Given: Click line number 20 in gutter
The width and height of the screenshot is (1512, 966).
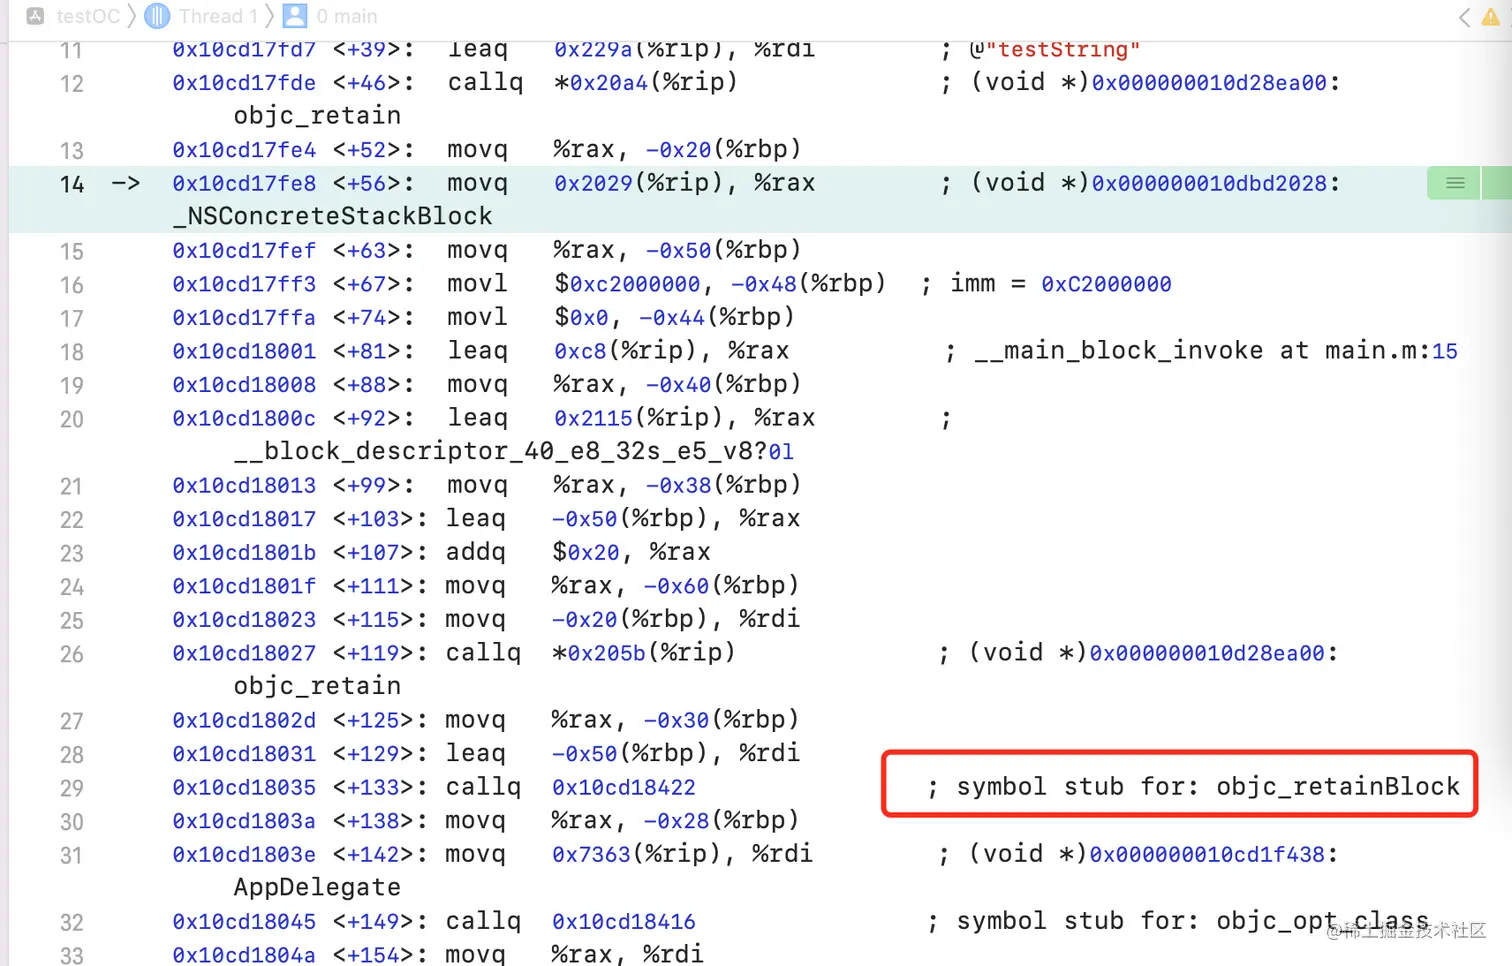Looking at the screenshot, I should [x=71, y=419].
